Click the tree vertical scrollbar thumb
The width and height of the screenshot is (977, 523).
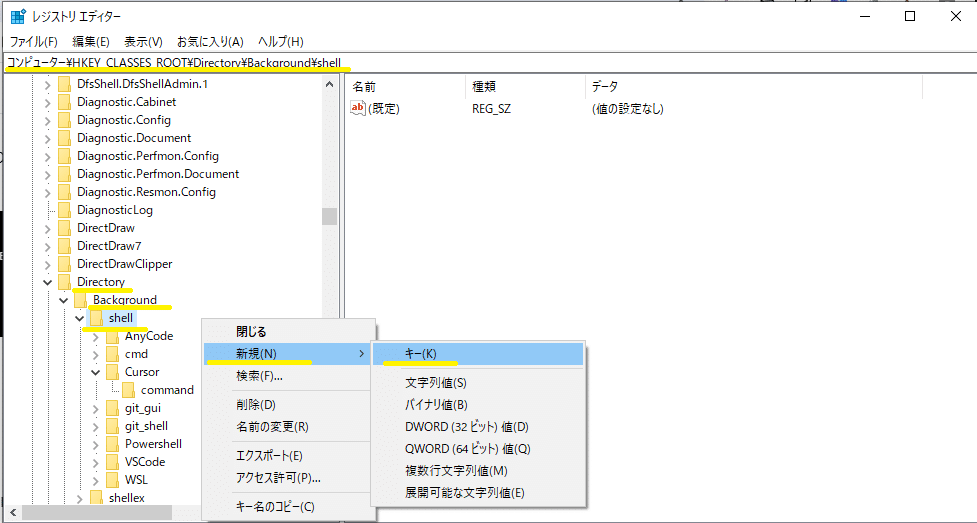point(330,216)
